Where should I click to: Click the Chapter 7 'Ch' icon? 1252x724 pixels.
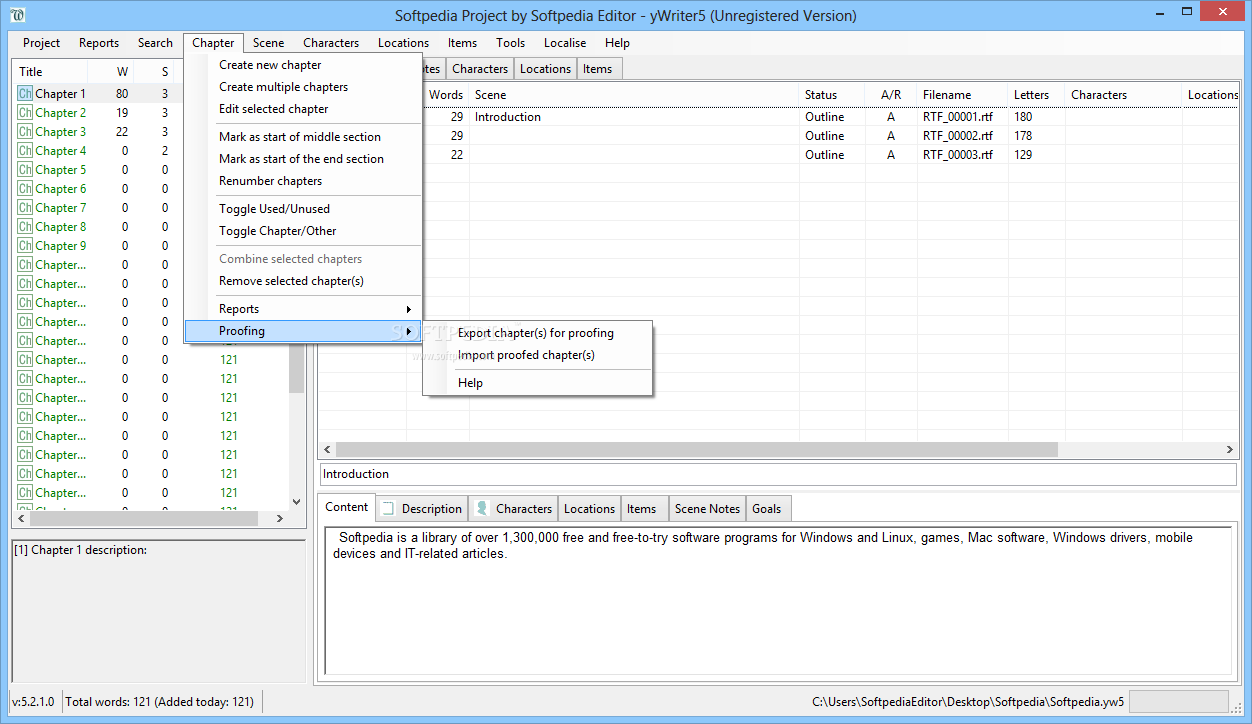(x=25, y=207)
